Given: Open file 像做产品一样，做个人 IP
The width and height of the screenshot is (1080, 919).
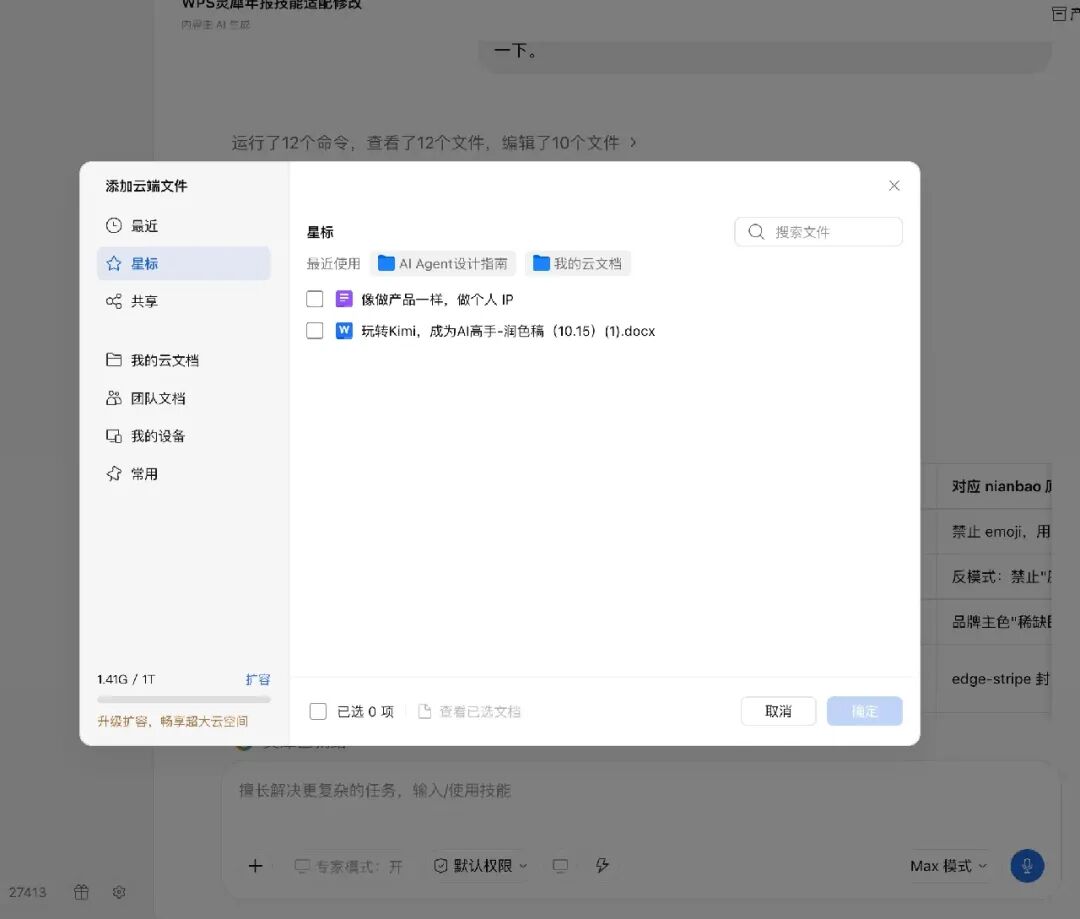Looking at the screenshot, I should tap(437, 300).
